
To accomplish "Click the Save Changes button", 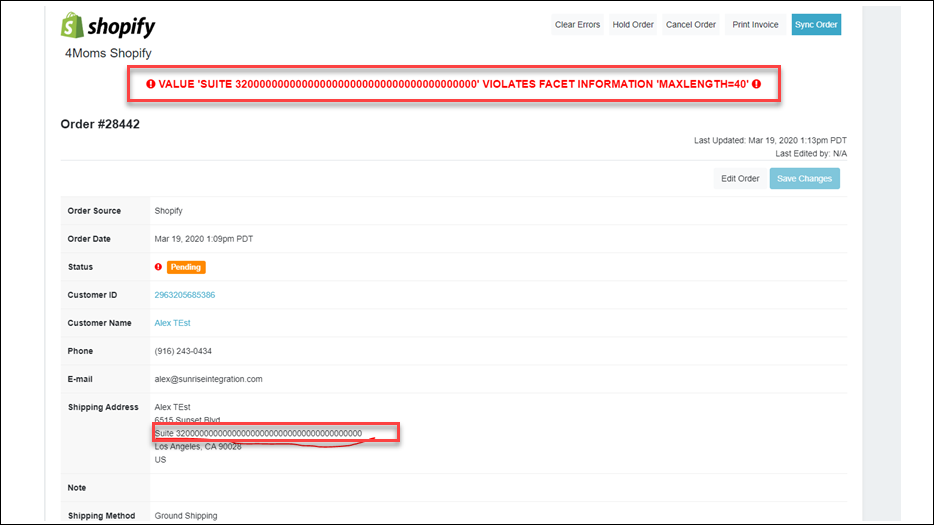I will point(804,179).
